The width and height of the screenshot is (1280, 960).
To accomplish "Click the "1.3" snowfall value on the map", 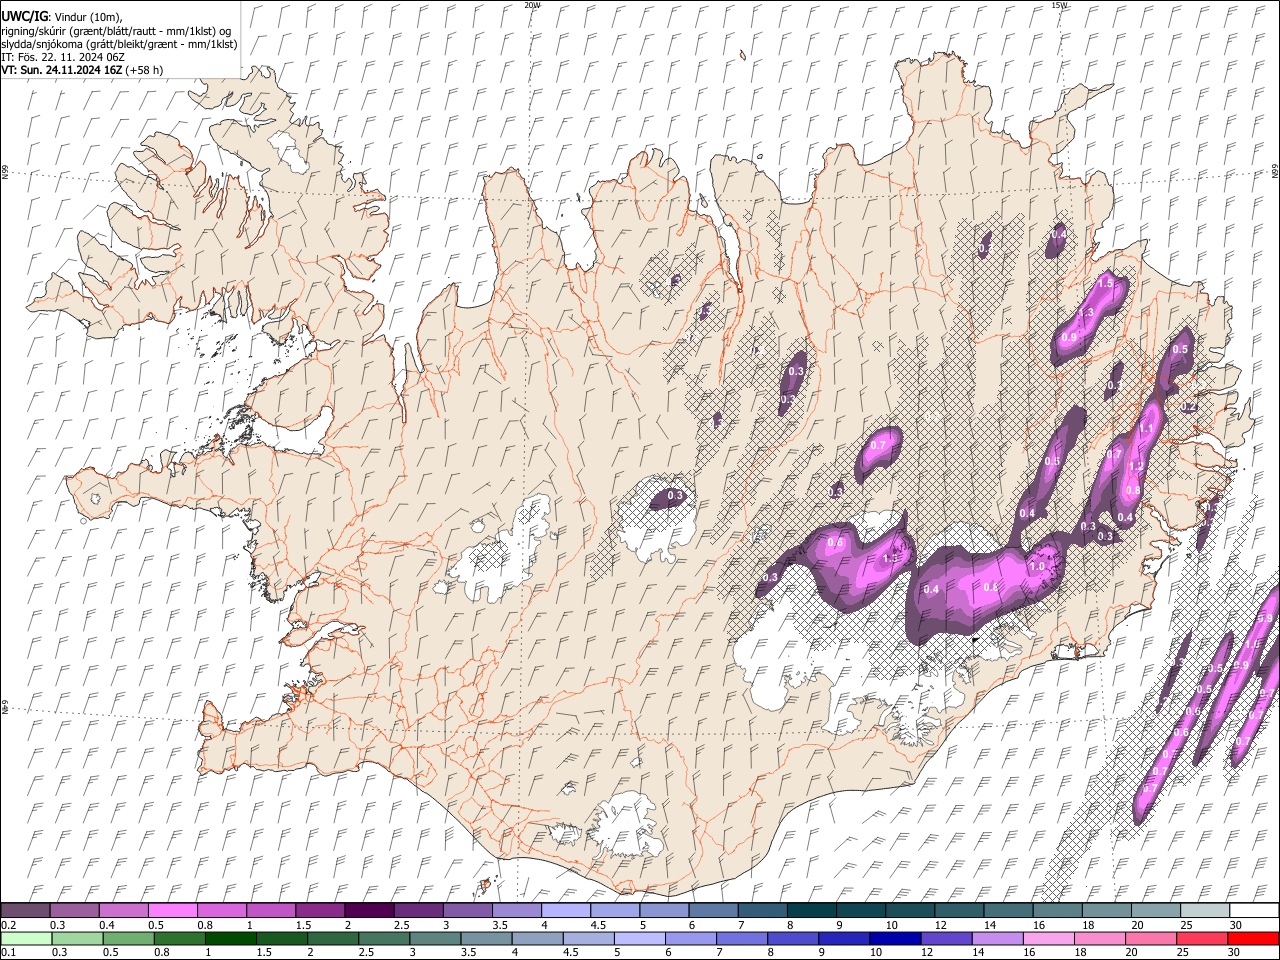I will tap(1086, 313).
